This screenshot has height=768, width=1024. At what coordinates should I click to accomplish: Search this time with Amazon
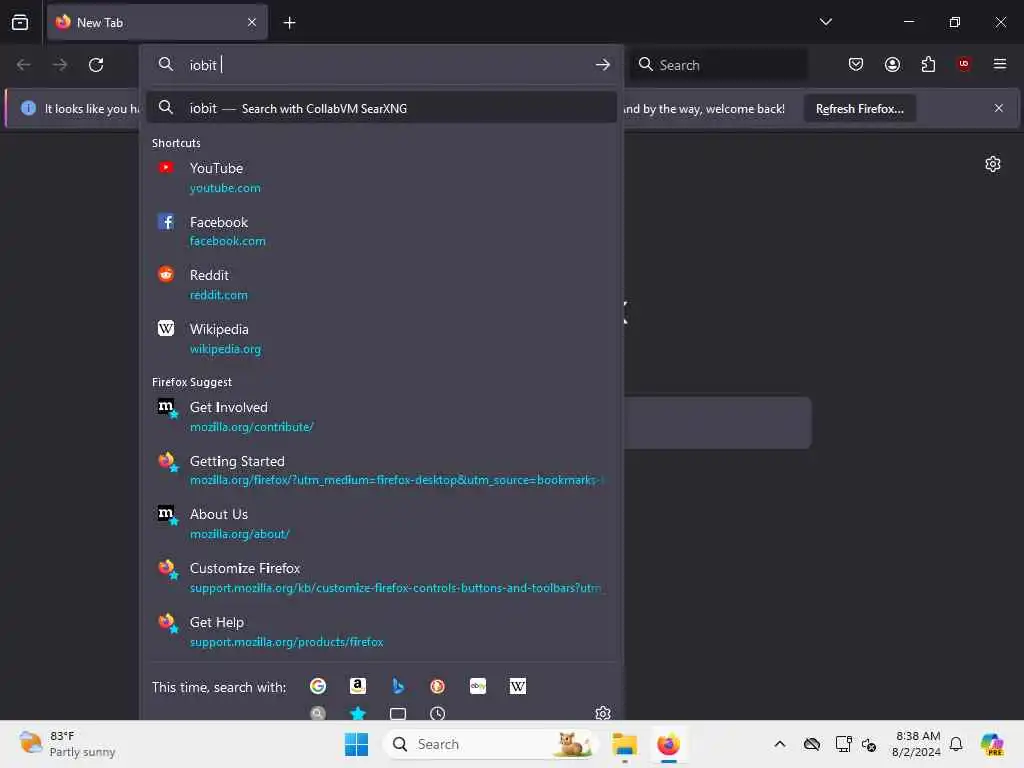tap(358, 686)
